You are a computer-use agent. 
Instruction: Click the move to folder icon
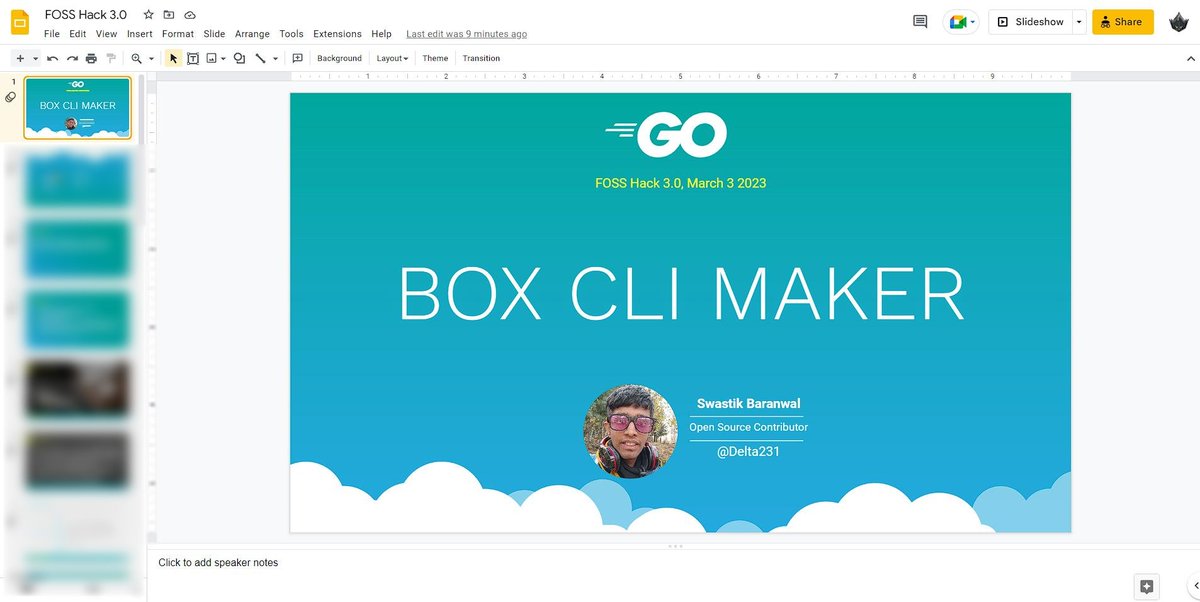click(x=169, y=15)
